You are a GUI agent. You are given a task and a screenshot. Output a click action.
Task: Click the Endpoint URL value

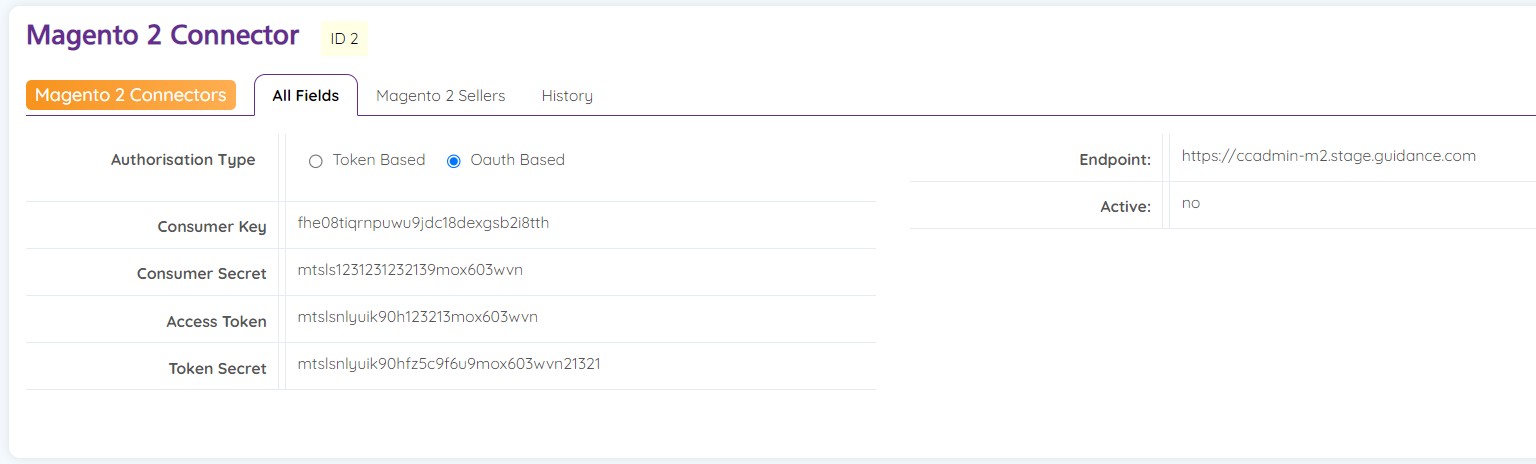click(1328, 156)
